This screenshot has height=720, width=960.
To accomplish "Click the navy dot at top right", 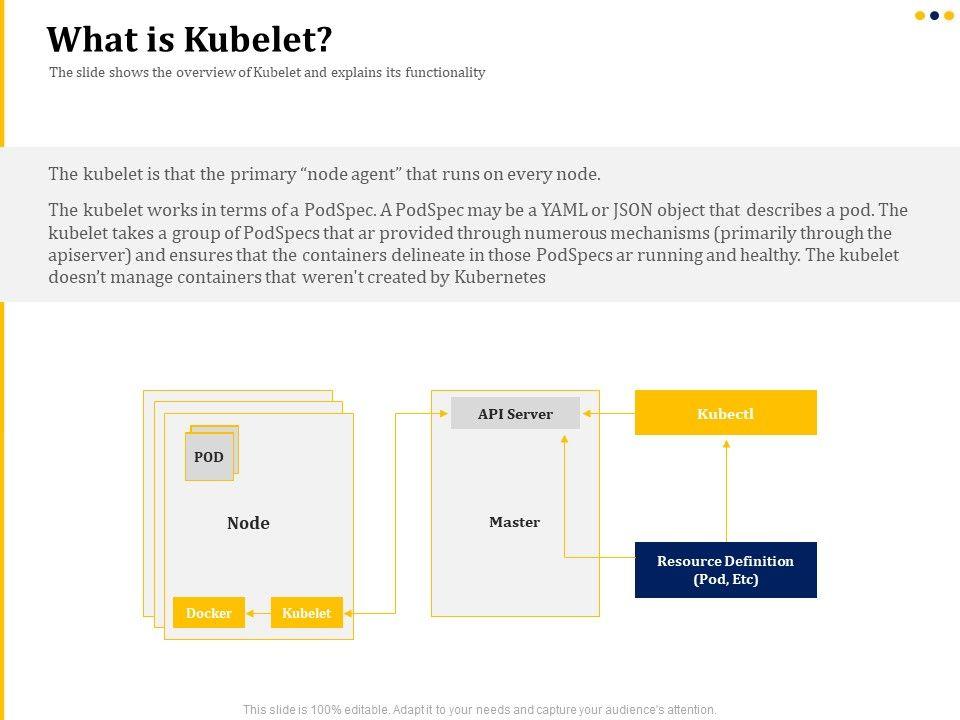I will pyautogui.click(x=935, y=16).
